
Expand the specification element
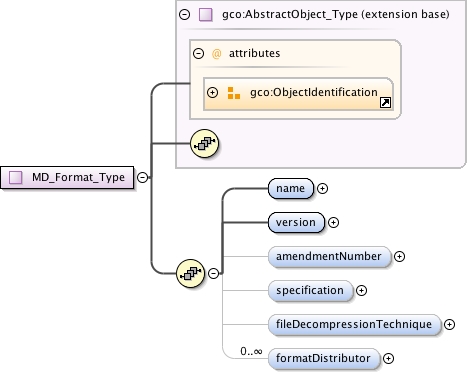point(361,291)
